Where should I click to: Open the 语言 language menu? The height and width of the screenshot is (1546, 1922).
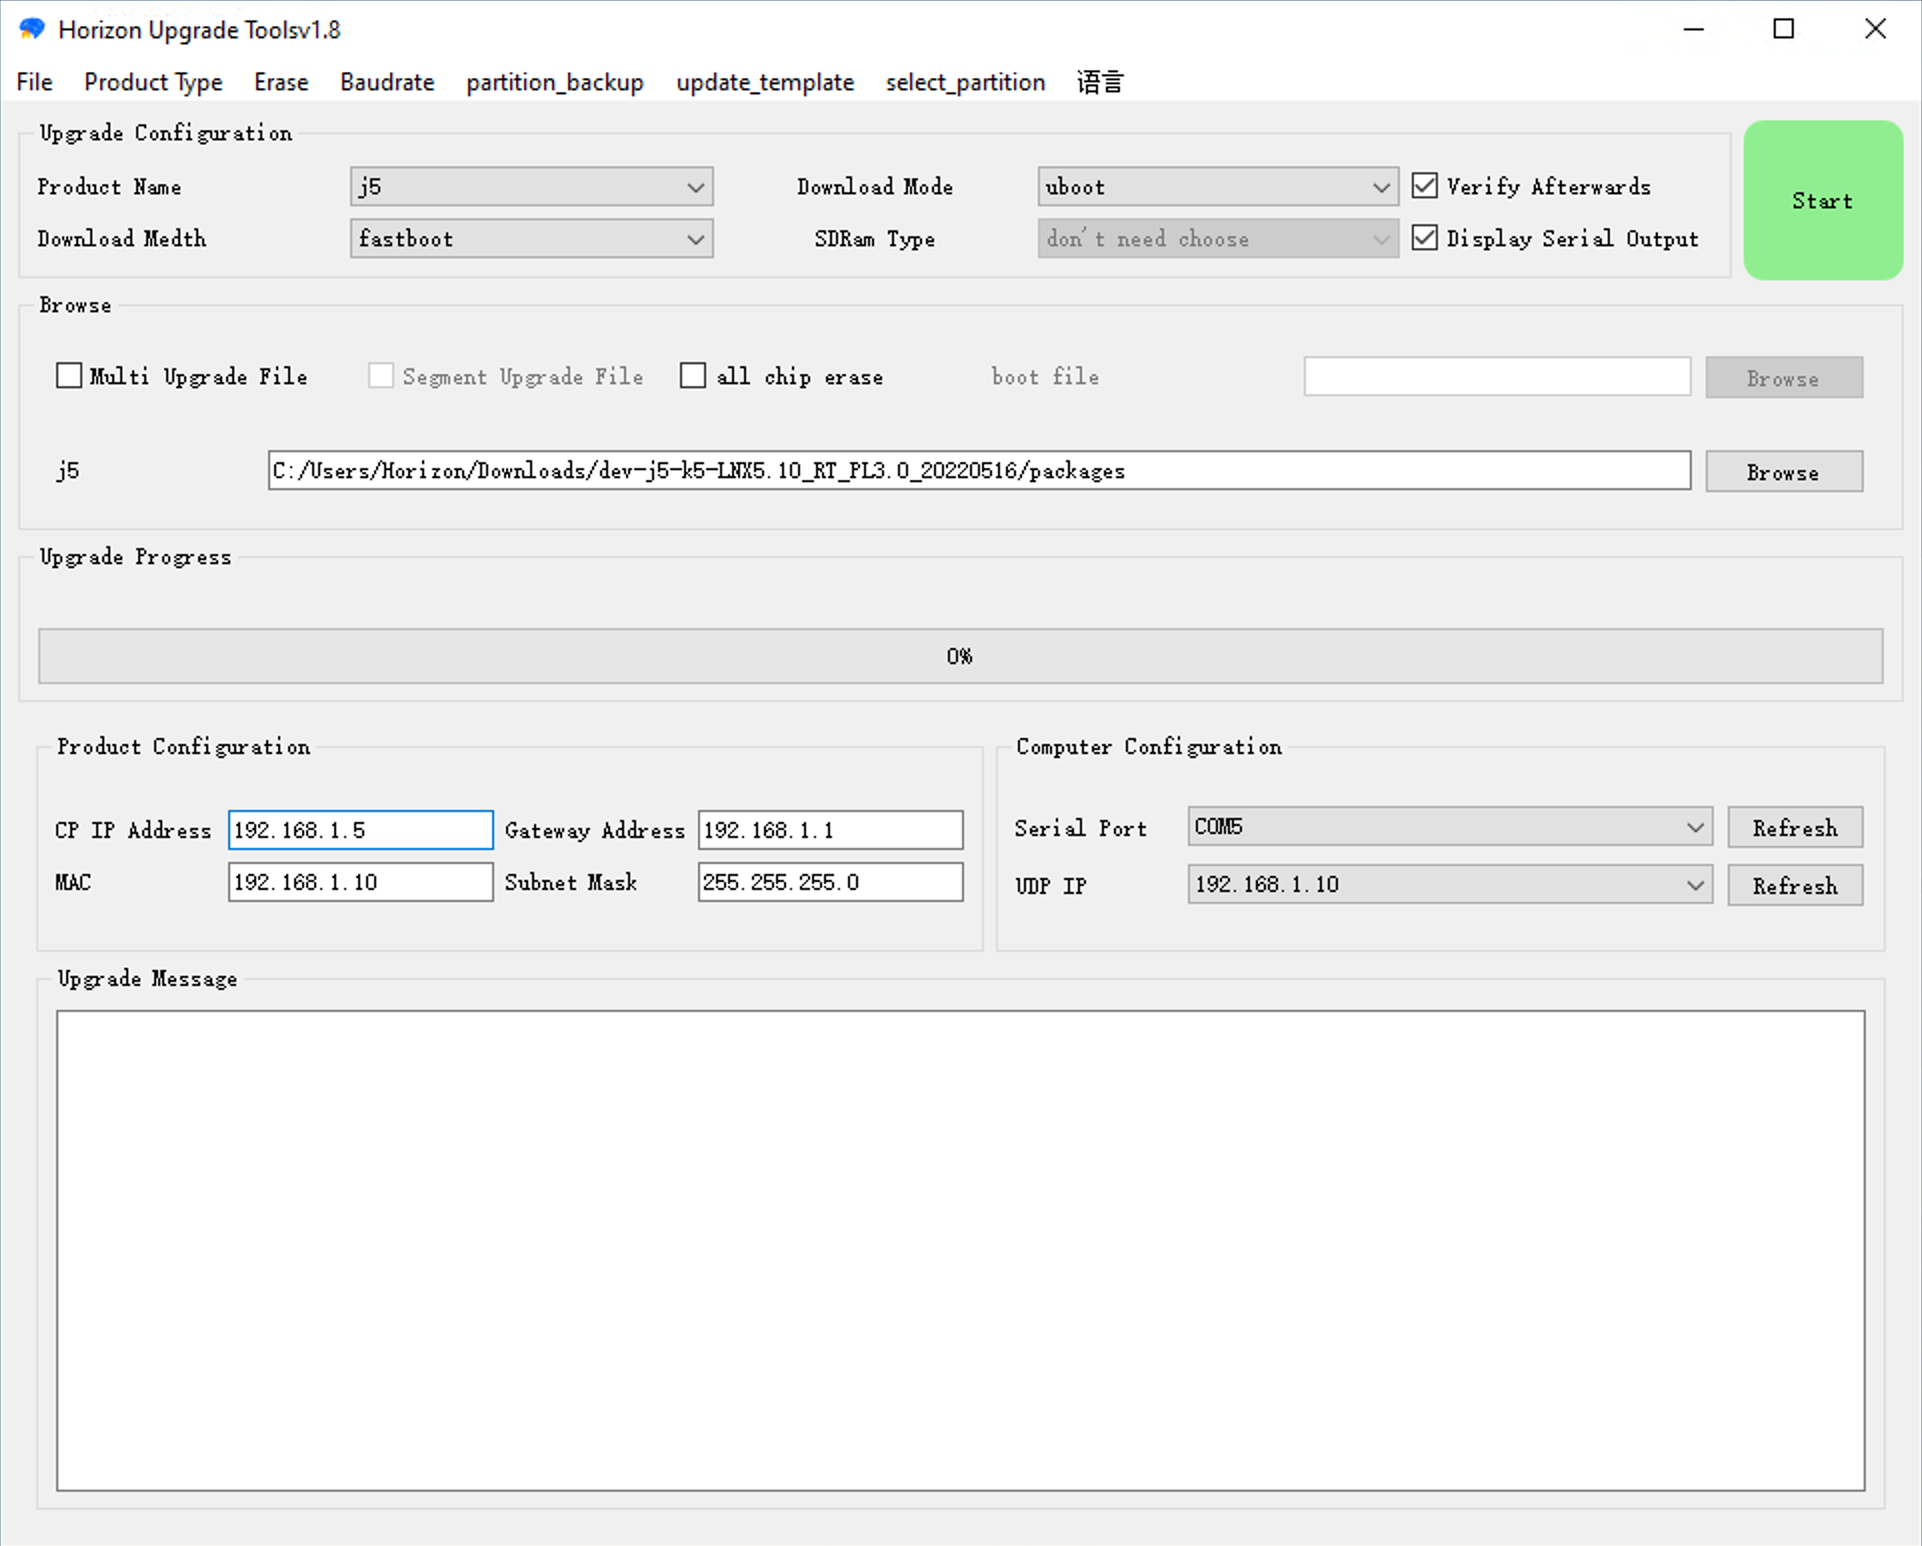1100,82
